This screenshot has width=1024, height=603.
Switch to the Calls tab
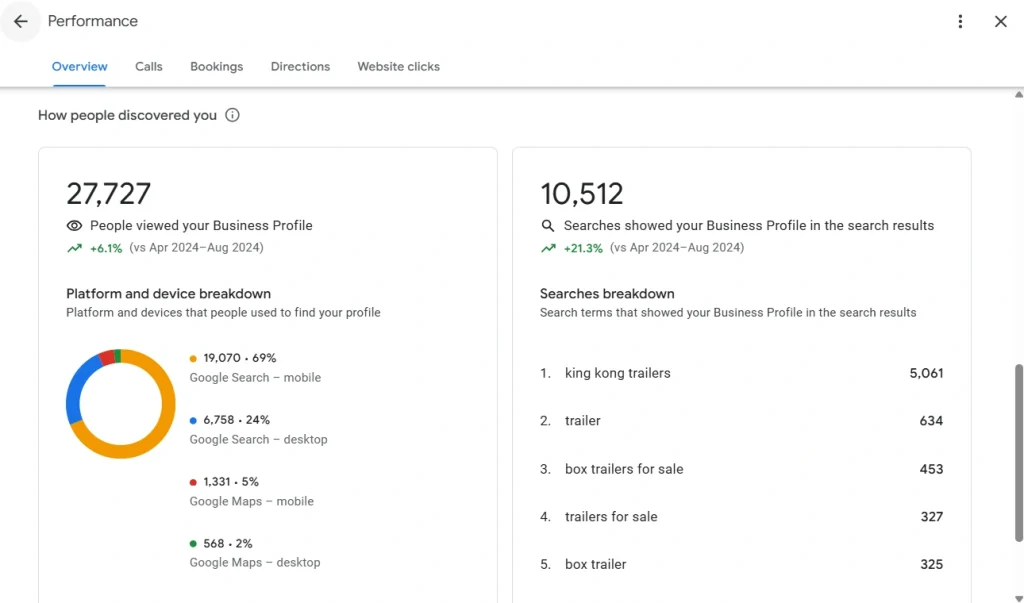point(149,67)
